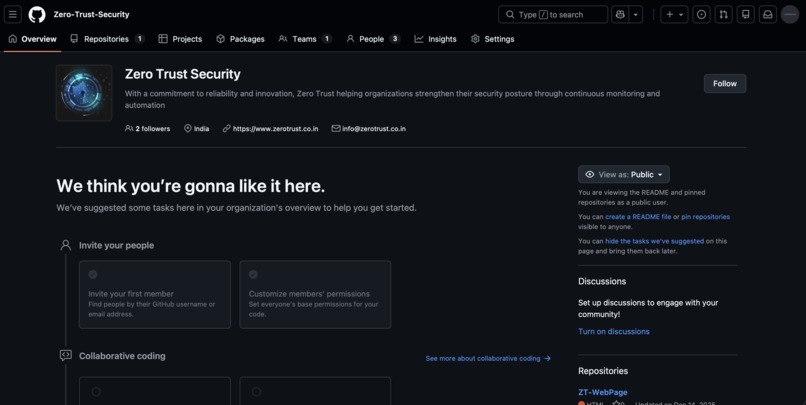Open Customize members' permissions card
The image size is (806, 405).
point(315,294)
